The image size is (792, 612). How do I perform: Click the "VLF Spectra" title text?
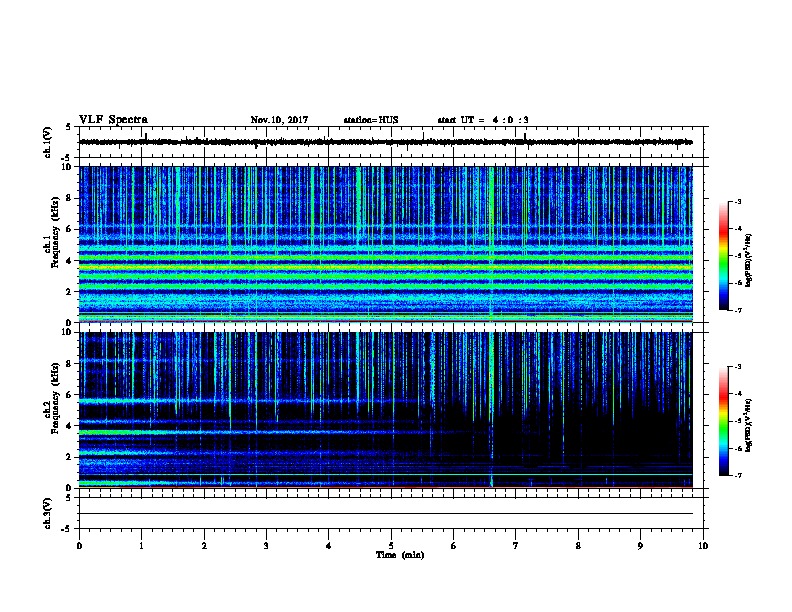pyautogui.click(x=113, y=120)
